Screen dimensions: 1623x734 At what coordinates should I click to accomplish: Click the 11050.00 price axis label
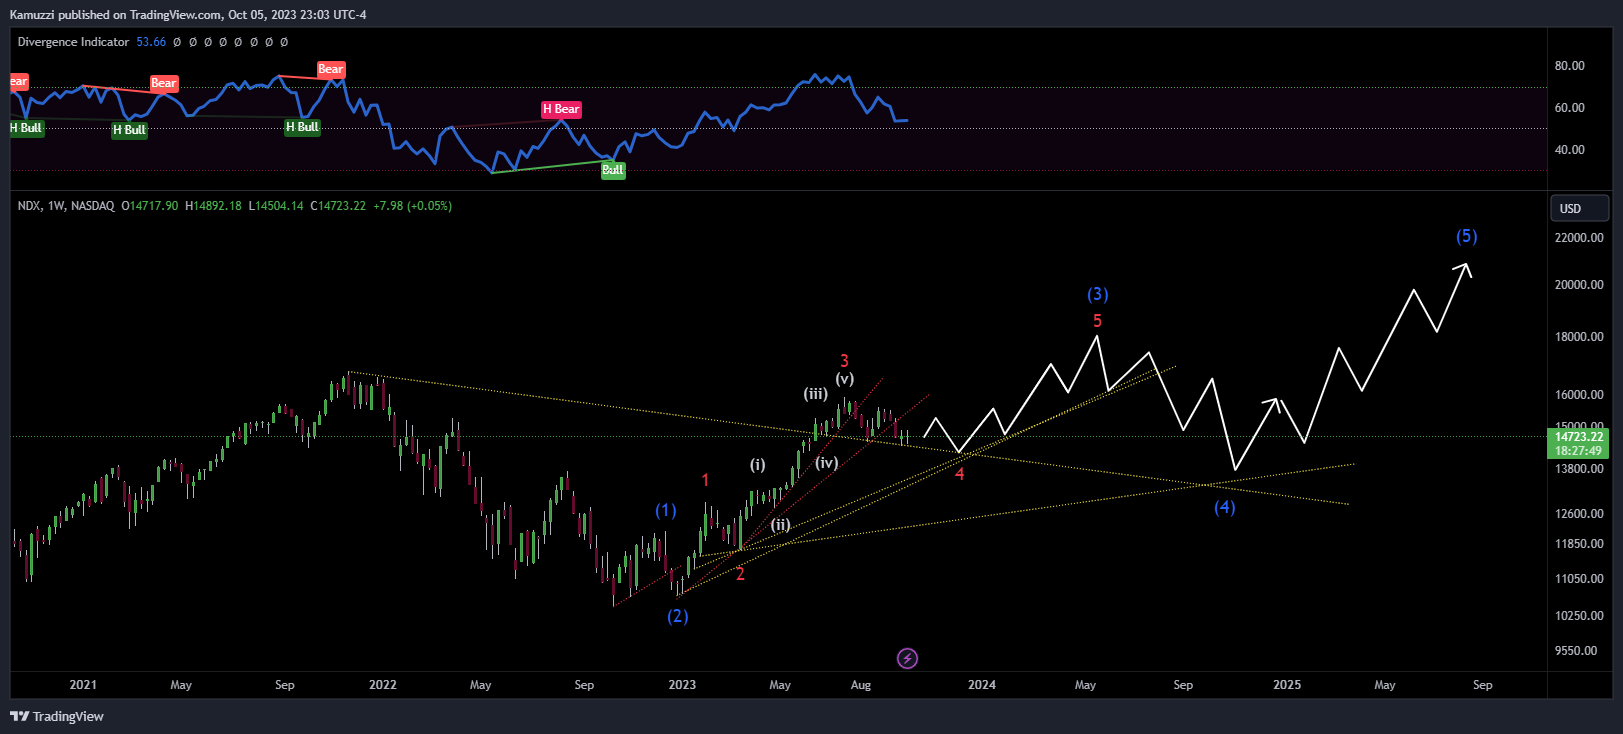coord(1579,579)
